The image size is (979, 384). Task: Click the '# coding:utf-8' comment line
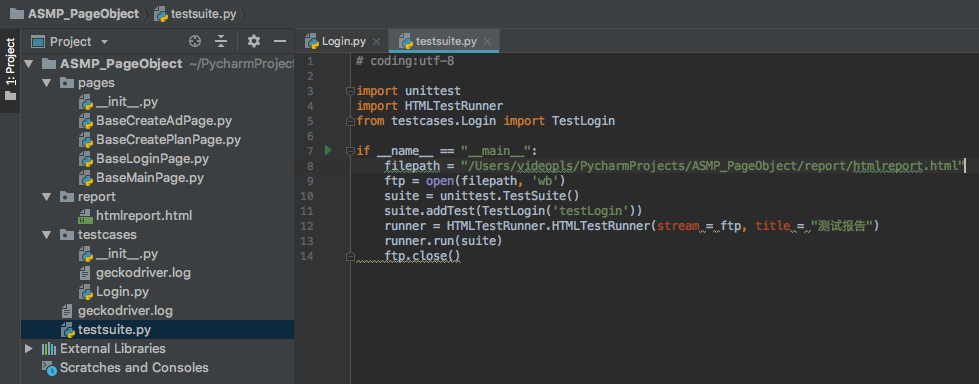(x=405, y=61)
